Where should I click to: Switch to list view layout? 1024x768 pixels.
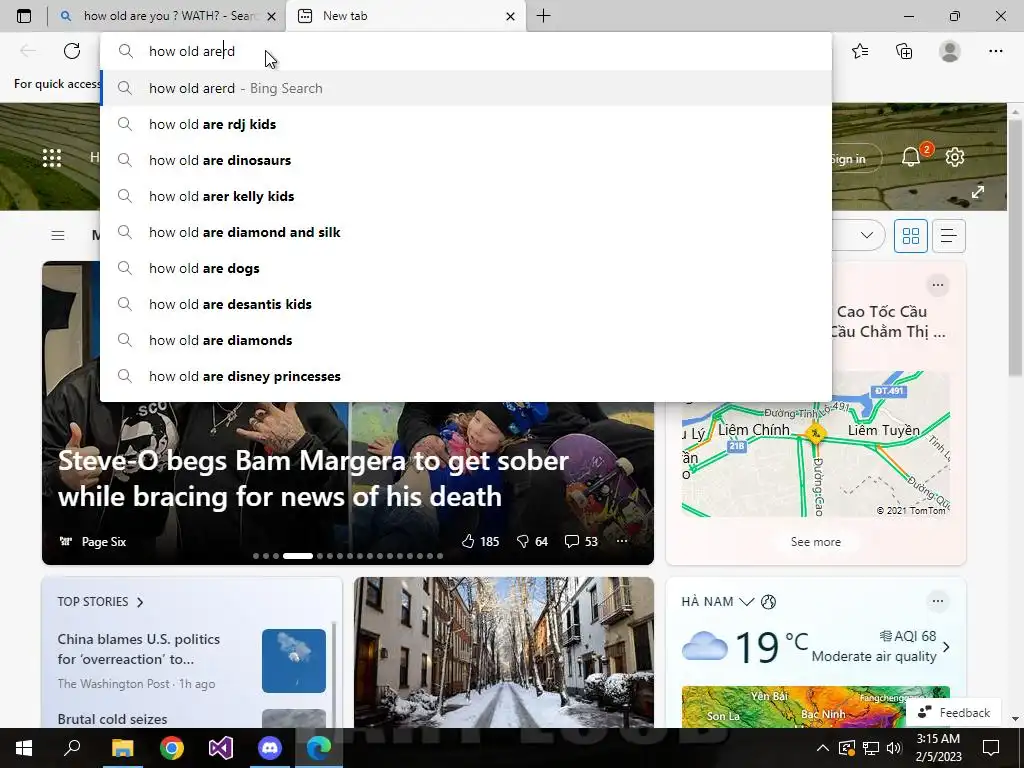coord(948,235)
